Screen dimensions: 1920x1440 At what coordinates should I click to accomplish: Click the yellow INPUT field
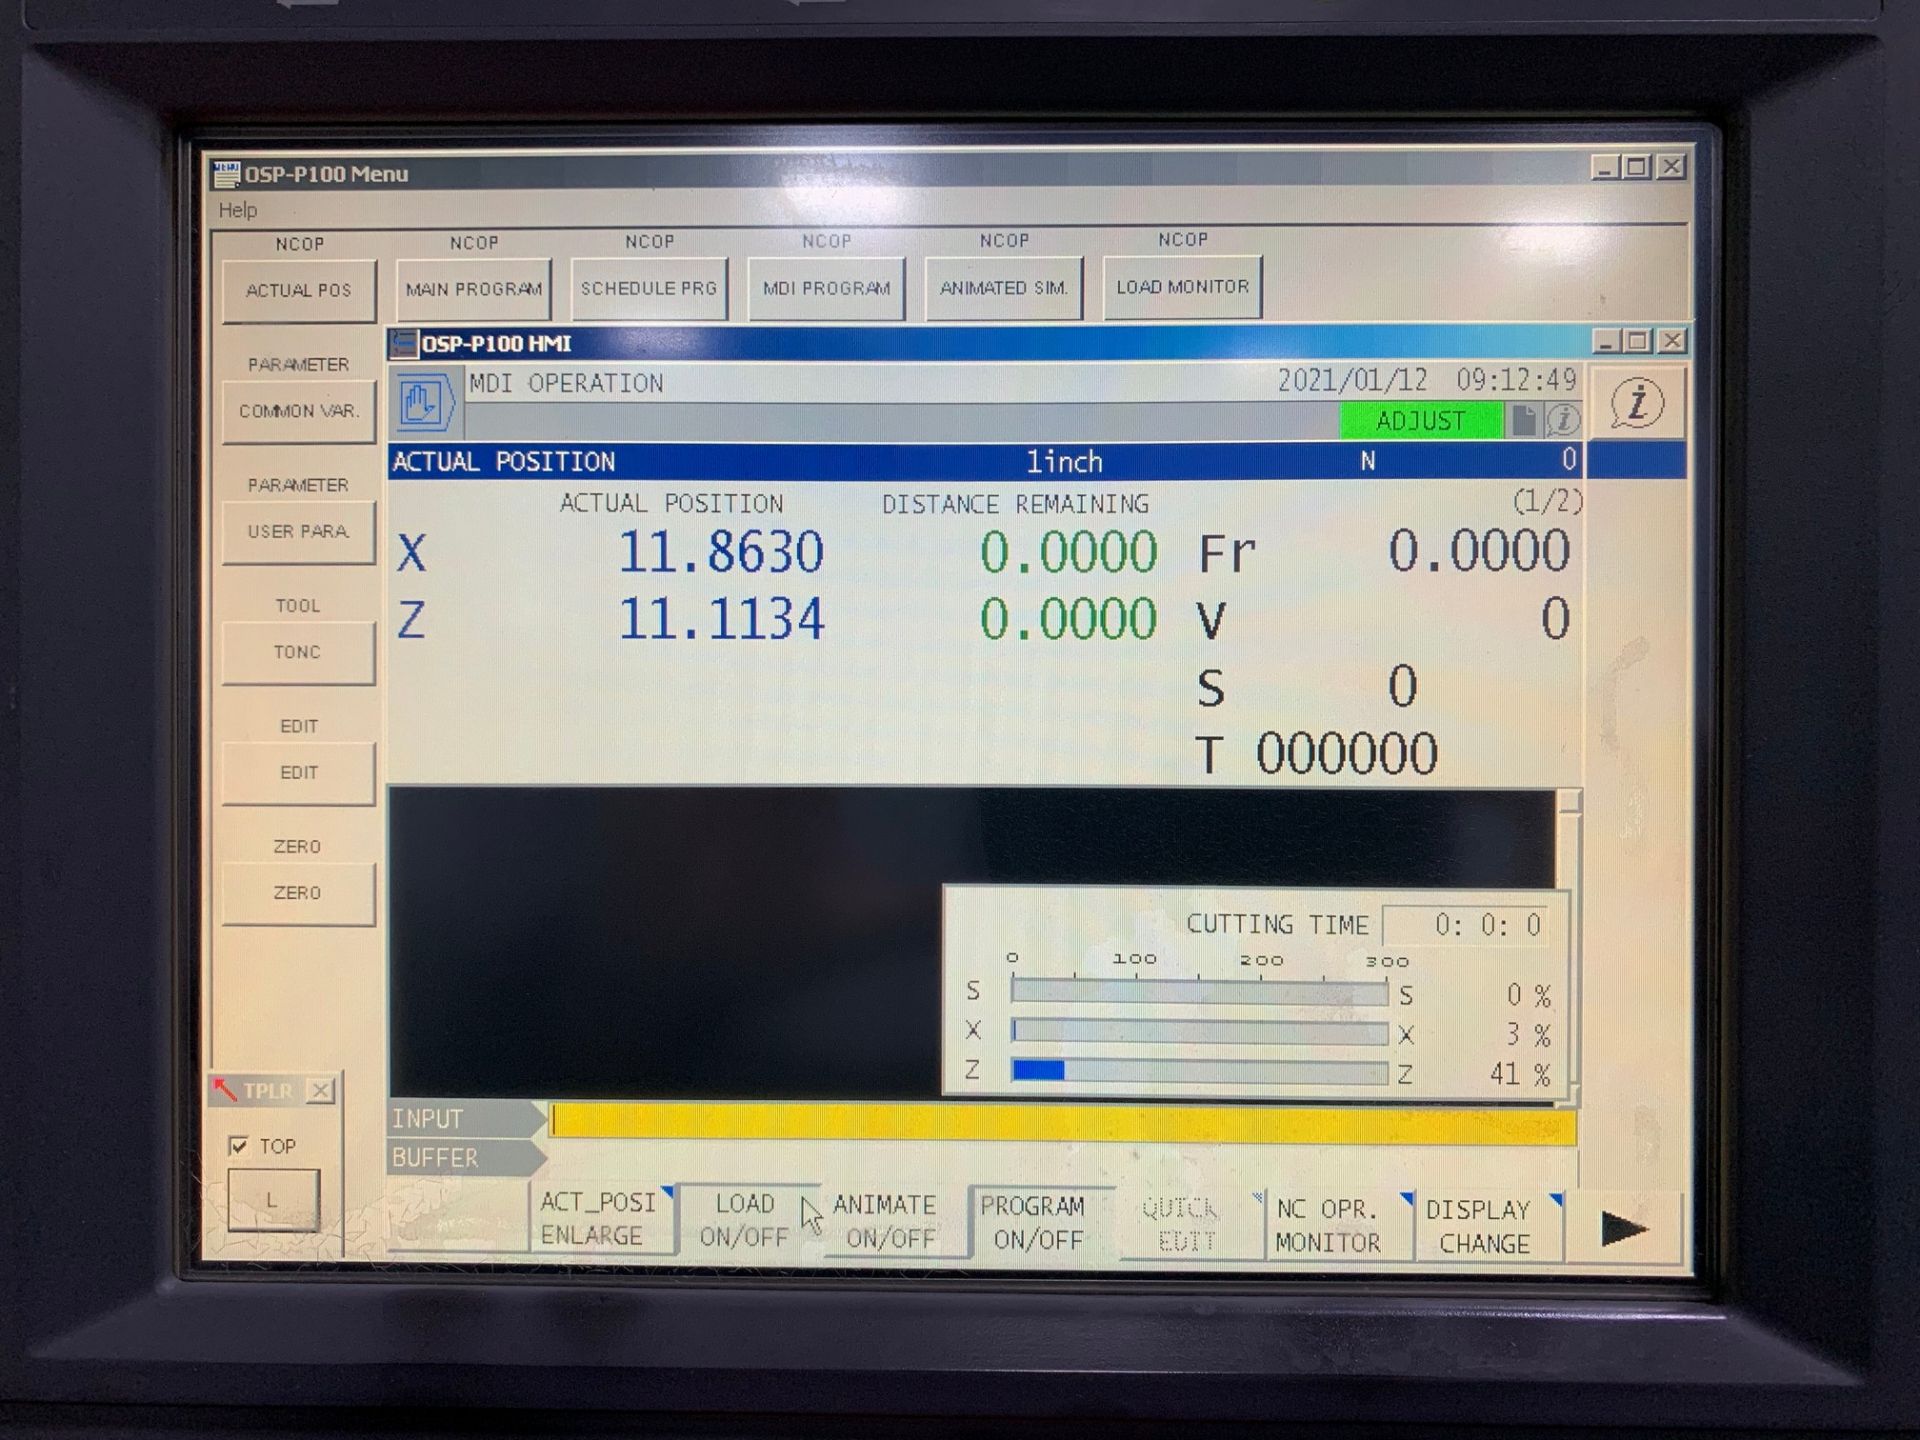1063,1124
